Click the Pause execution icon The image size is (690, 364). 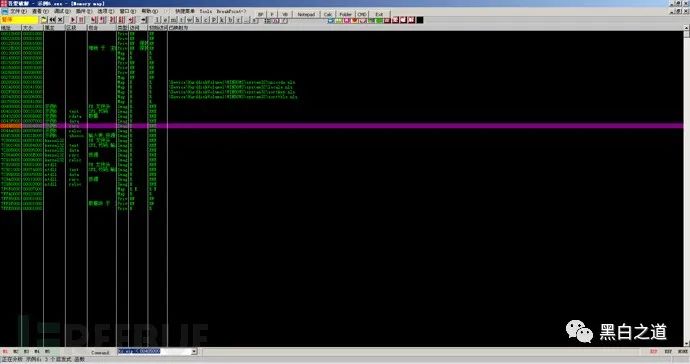click(x=81, y=20)
